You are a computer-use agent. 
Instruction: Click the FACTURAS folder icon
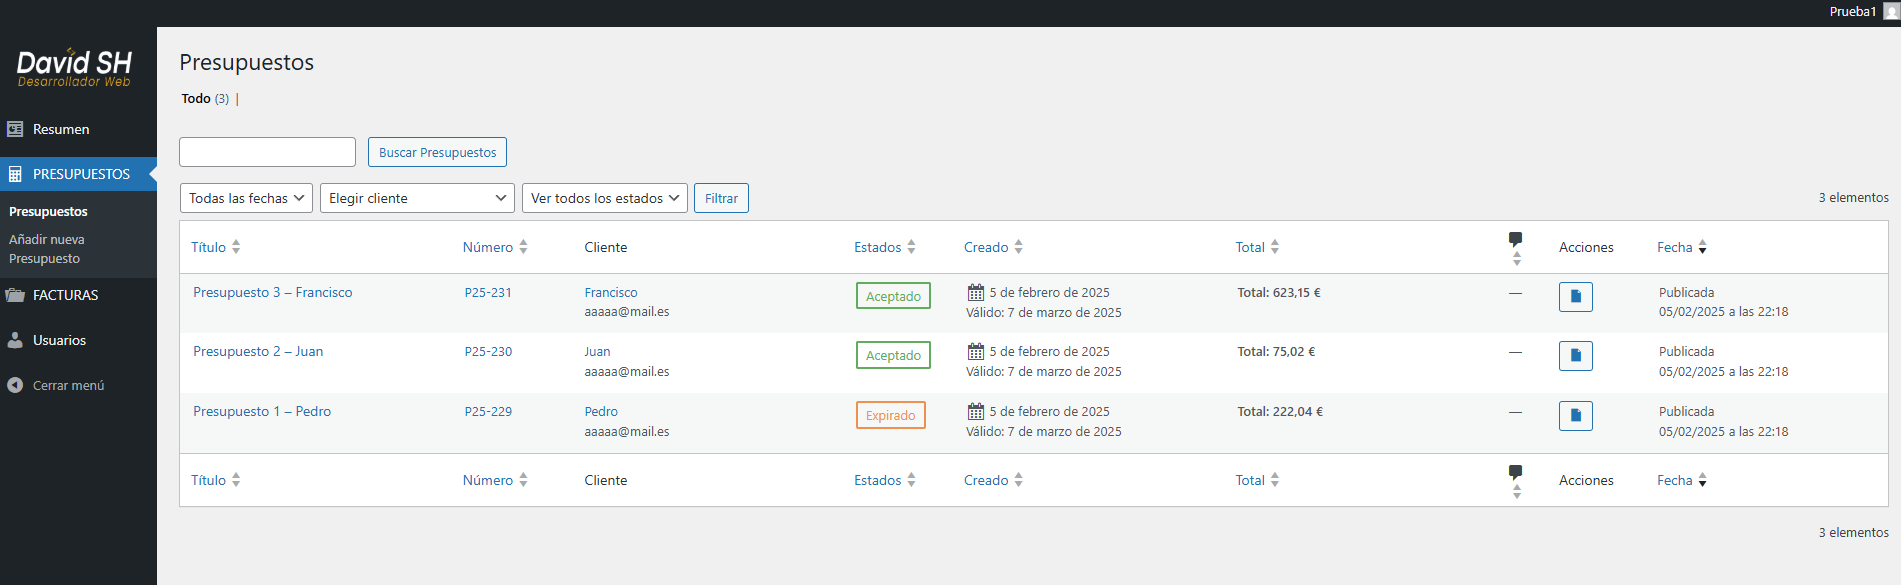[x=15, y=295]
